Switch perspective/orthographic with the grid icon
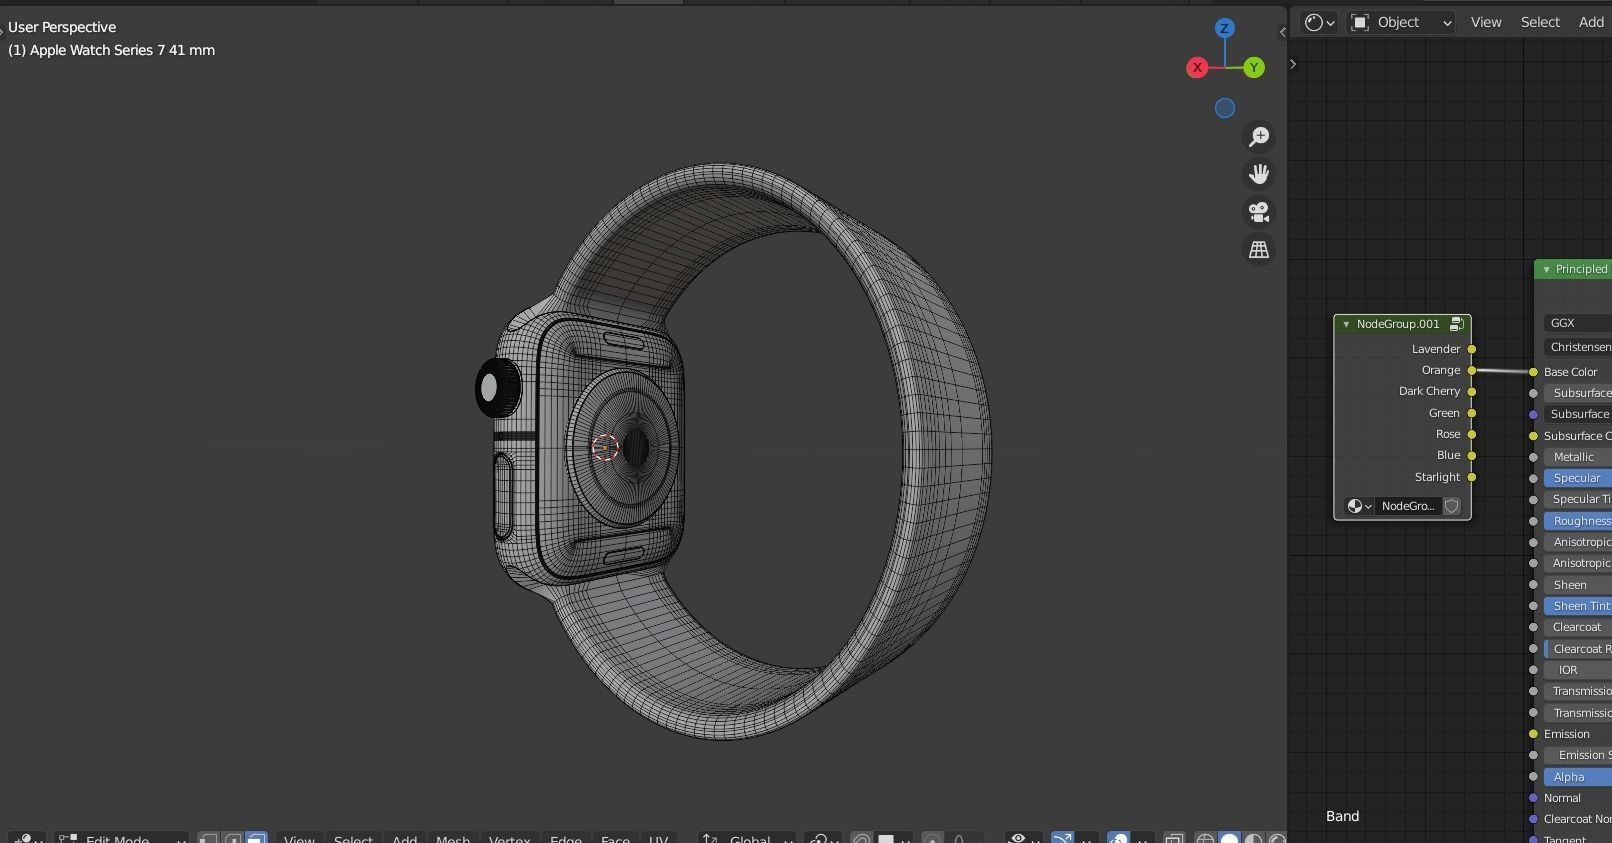 coord(1259,250)
